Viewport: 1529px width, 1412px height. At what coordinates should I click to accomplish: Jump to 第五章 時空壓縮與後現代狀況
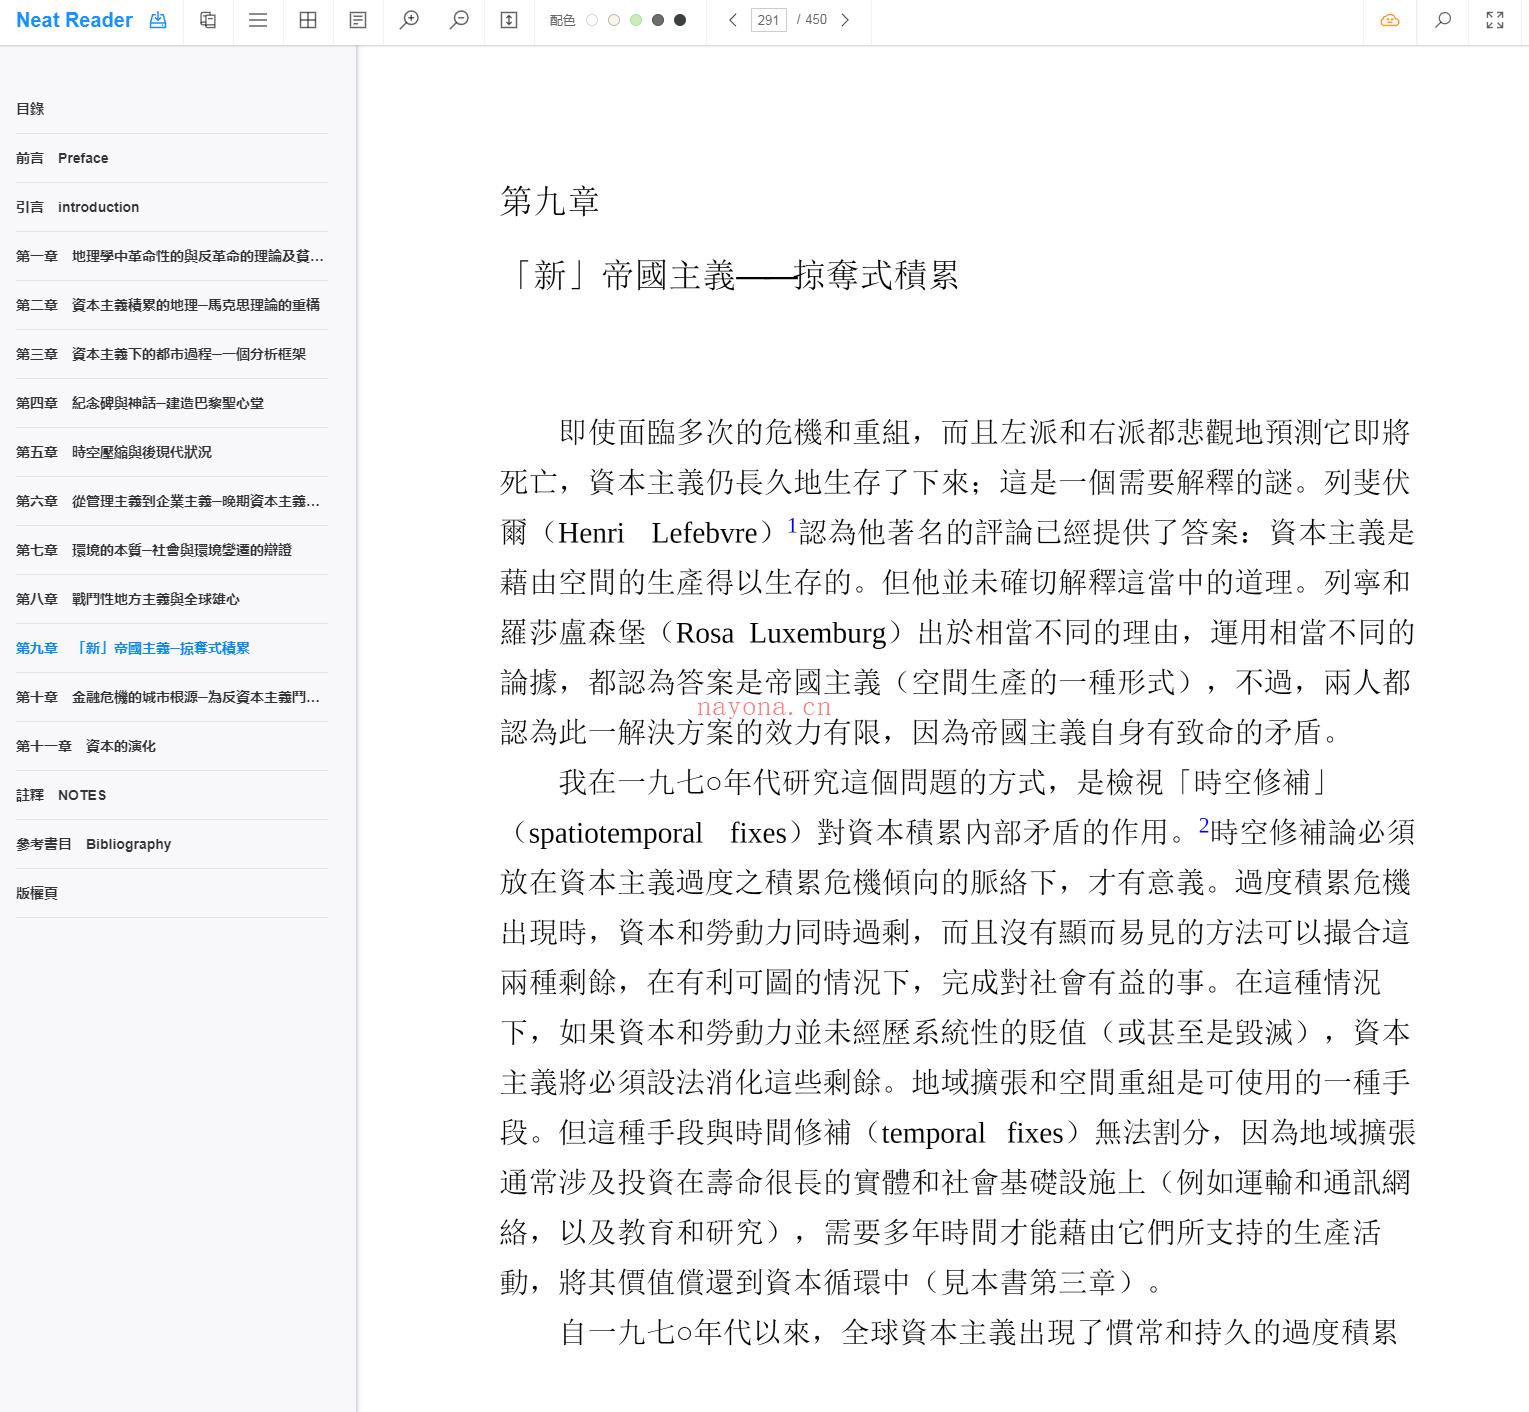[171, 452]
